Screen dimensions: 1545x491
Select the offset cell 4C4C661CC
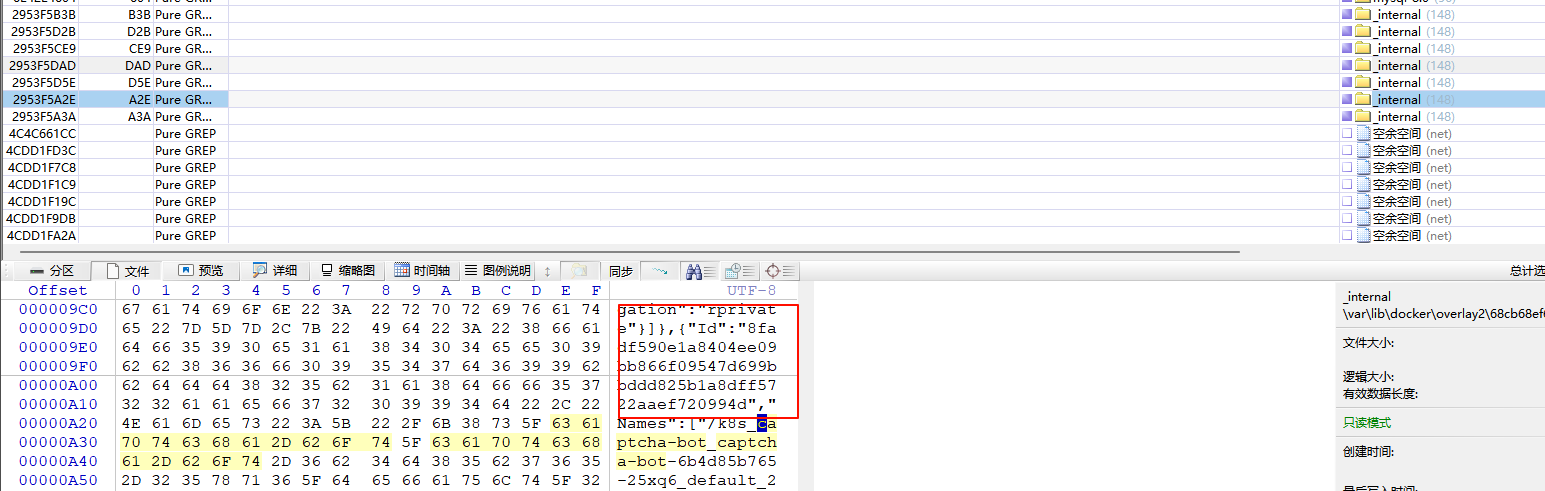42,134
